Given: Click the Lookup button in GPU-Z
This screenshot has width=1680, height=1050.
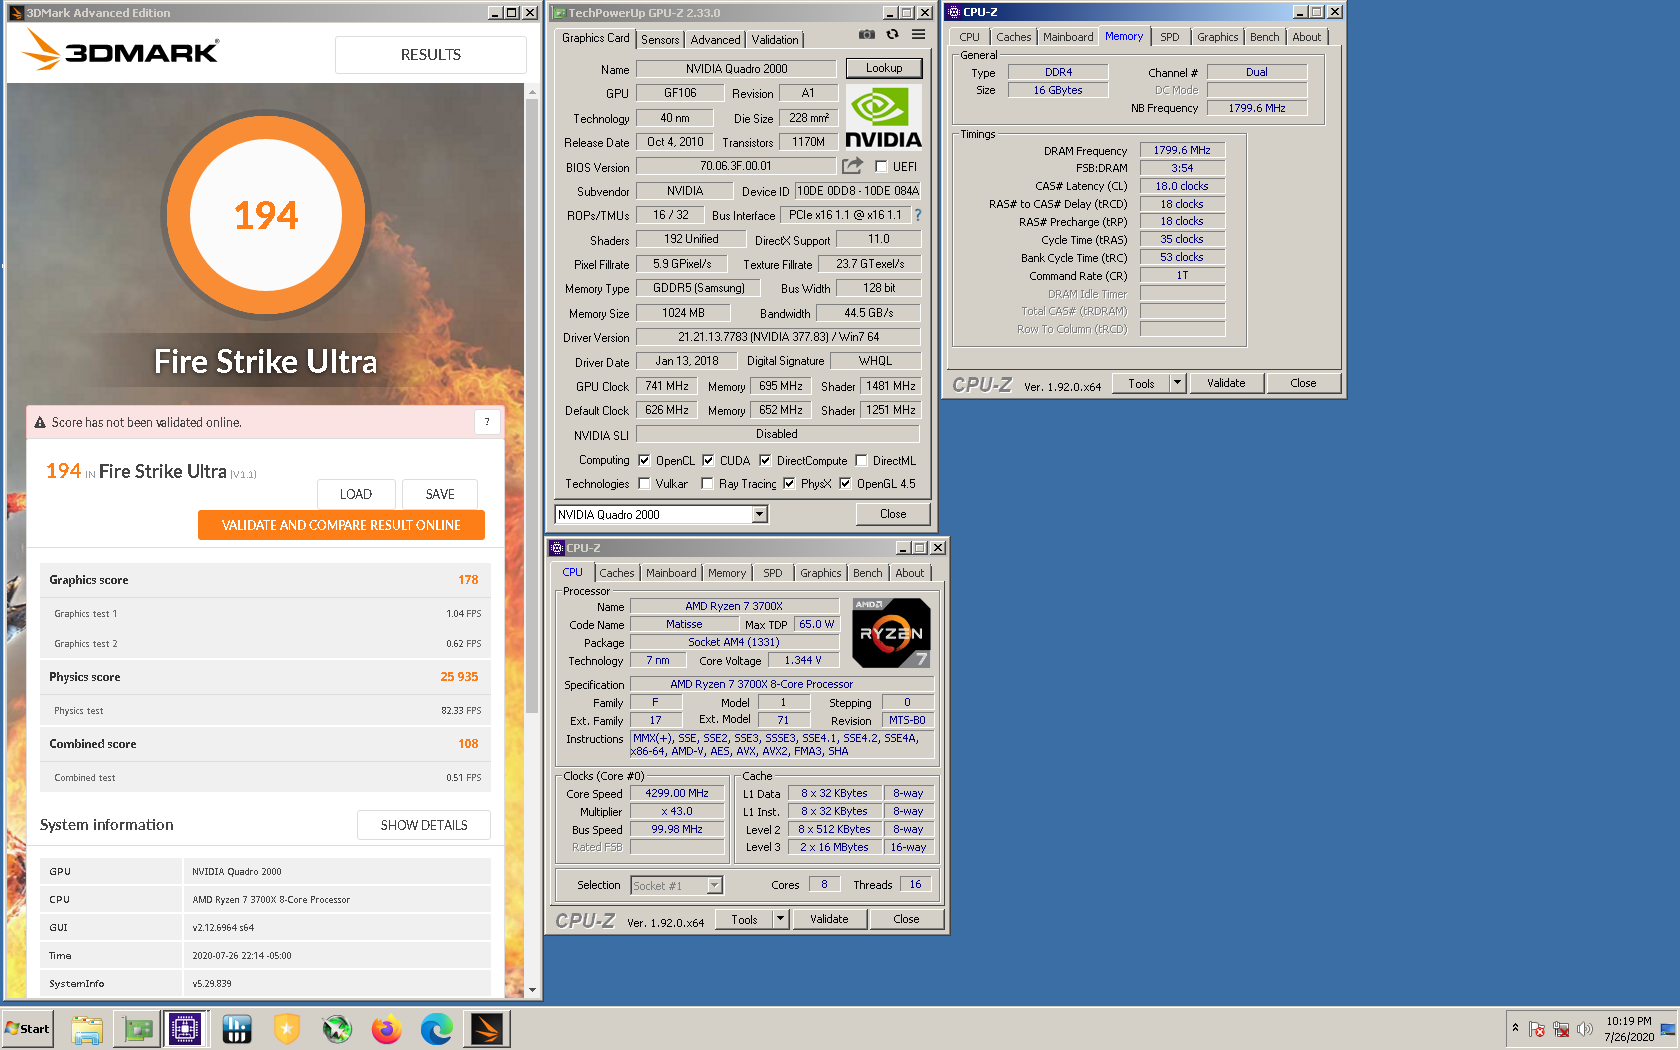Looking at the screenshot, I should [x=884, y=68].
